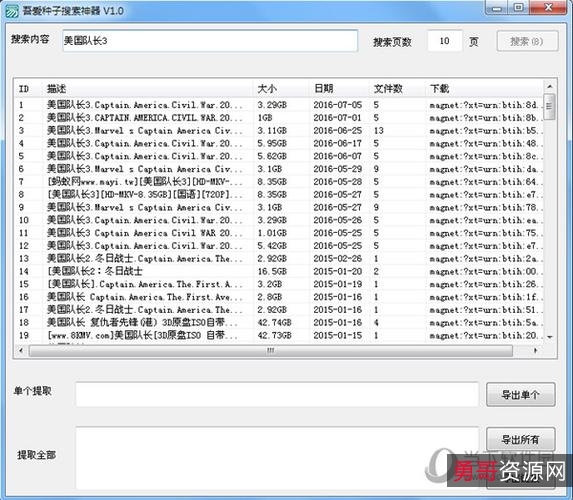Click the 5.95GB size in row 4
Image resolution: width=573 pixels, height=500 pixels.
[x=272, y=143]
